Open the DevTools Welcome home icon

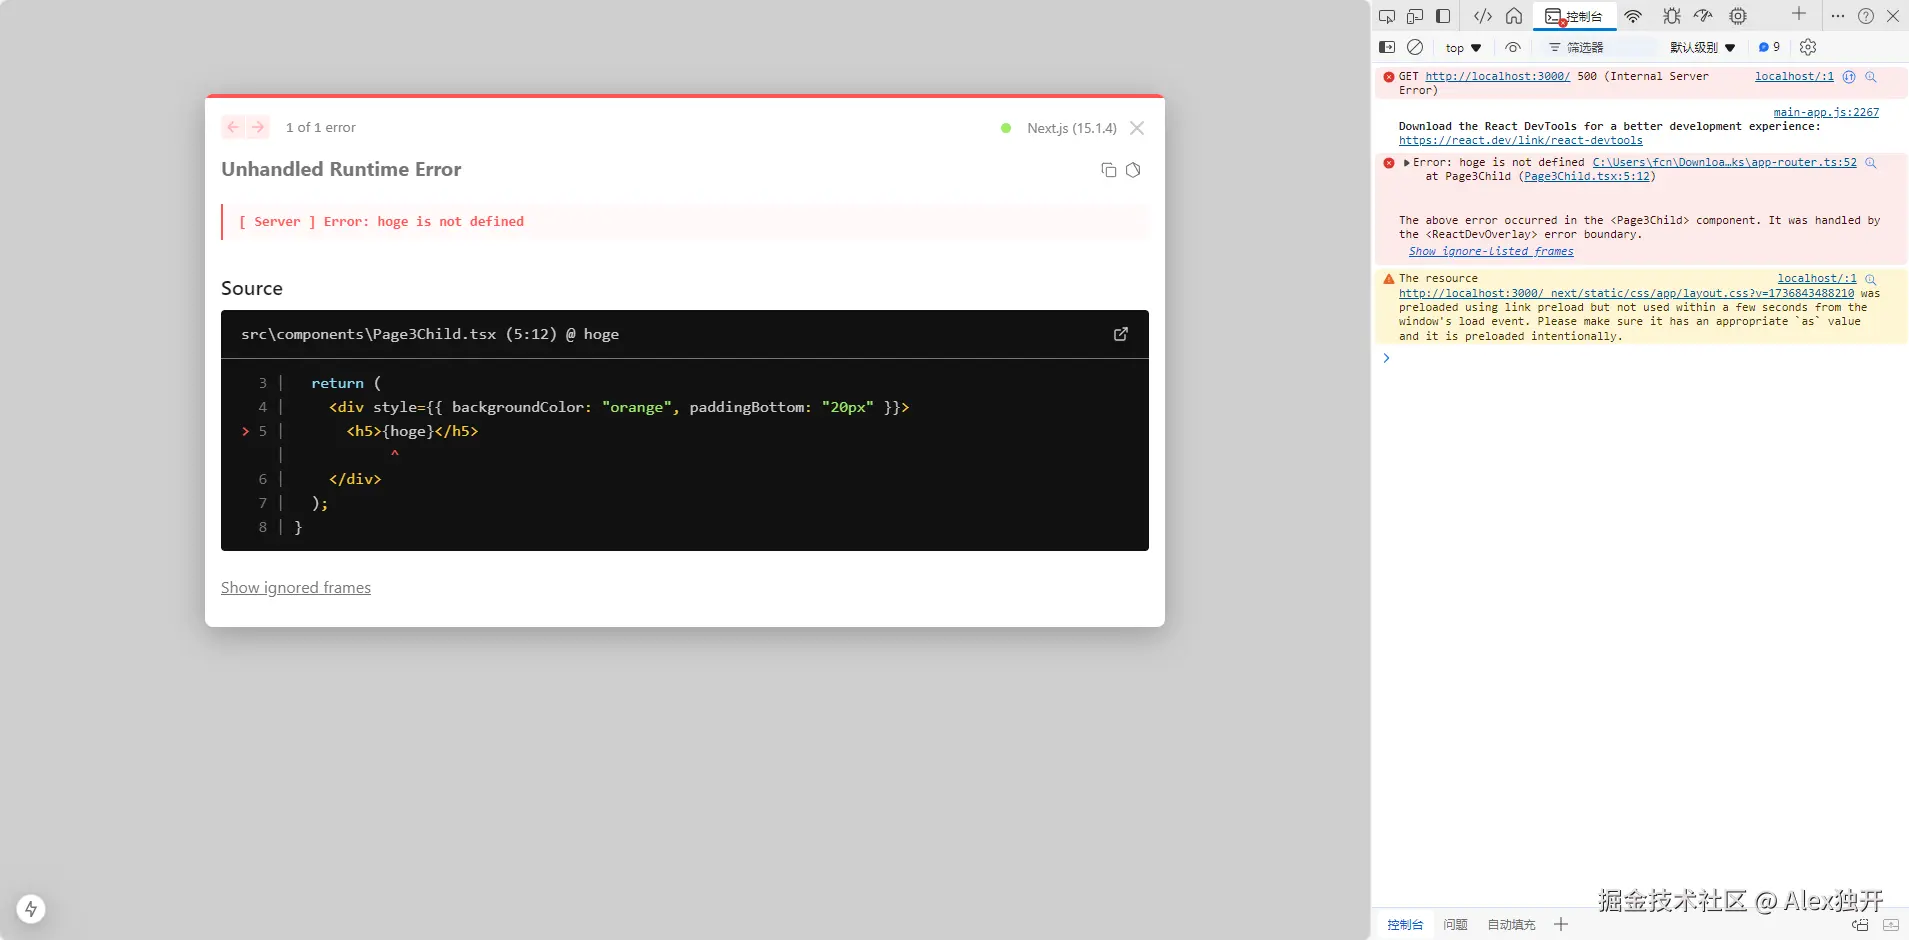point(1514,16)
